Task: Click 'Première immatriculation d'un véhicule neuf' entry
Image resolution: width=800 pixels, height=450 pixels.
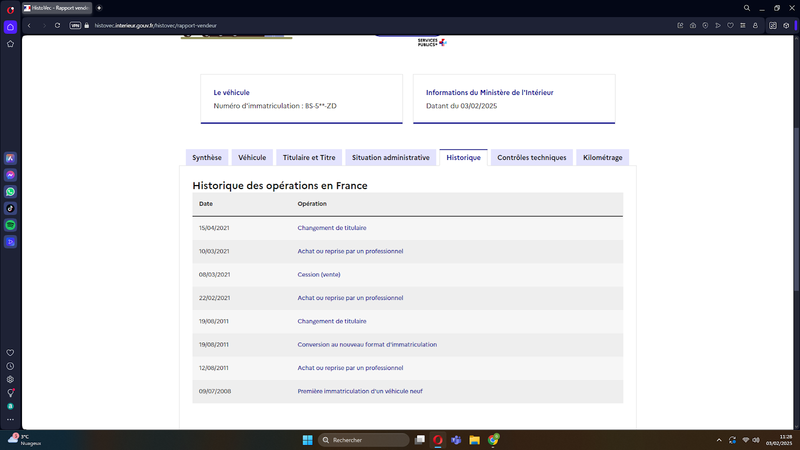Action: [360, 391]
